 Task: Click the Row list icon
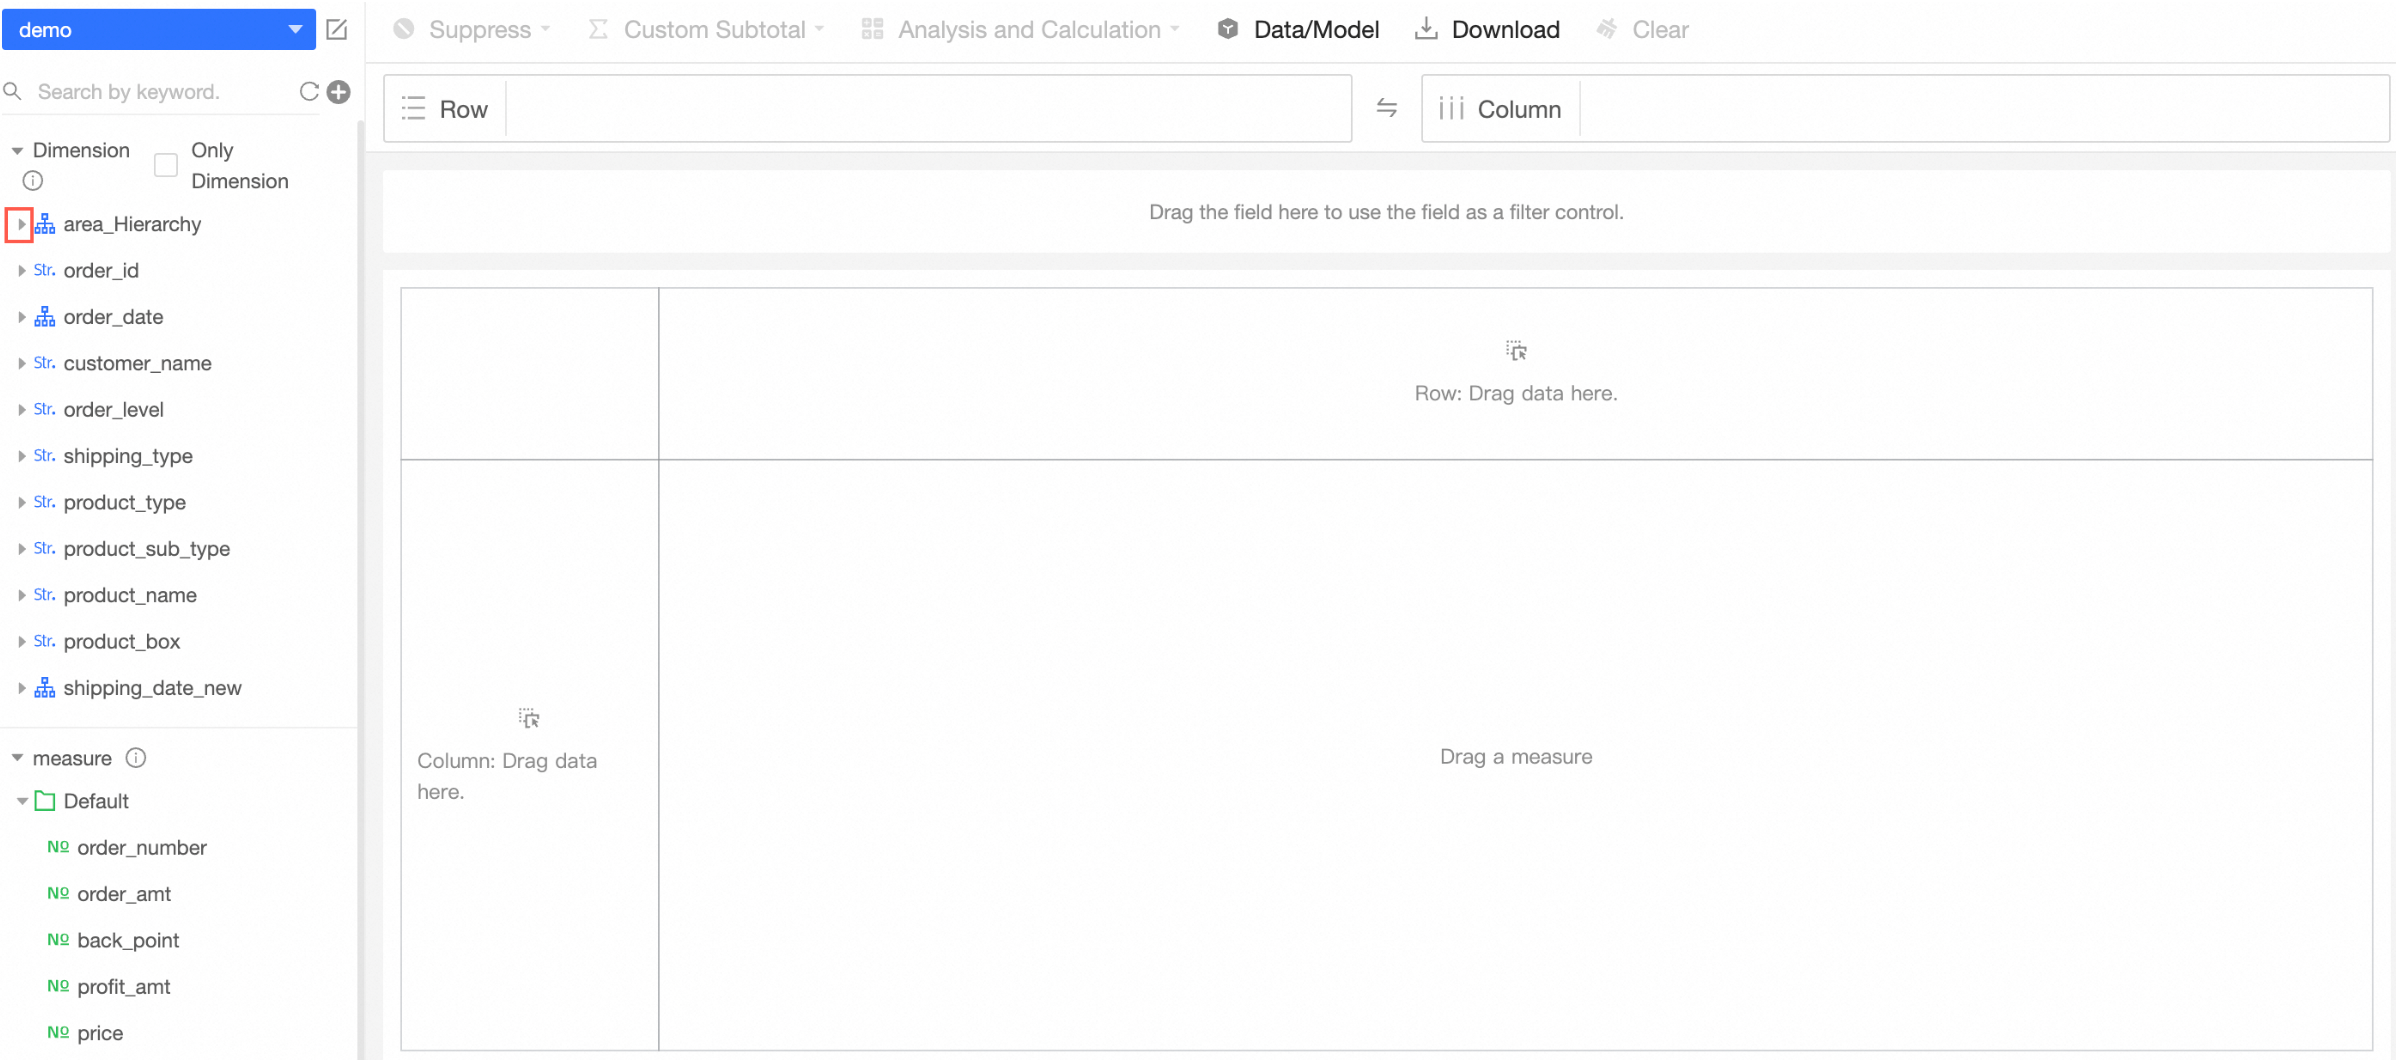[414, 109]
